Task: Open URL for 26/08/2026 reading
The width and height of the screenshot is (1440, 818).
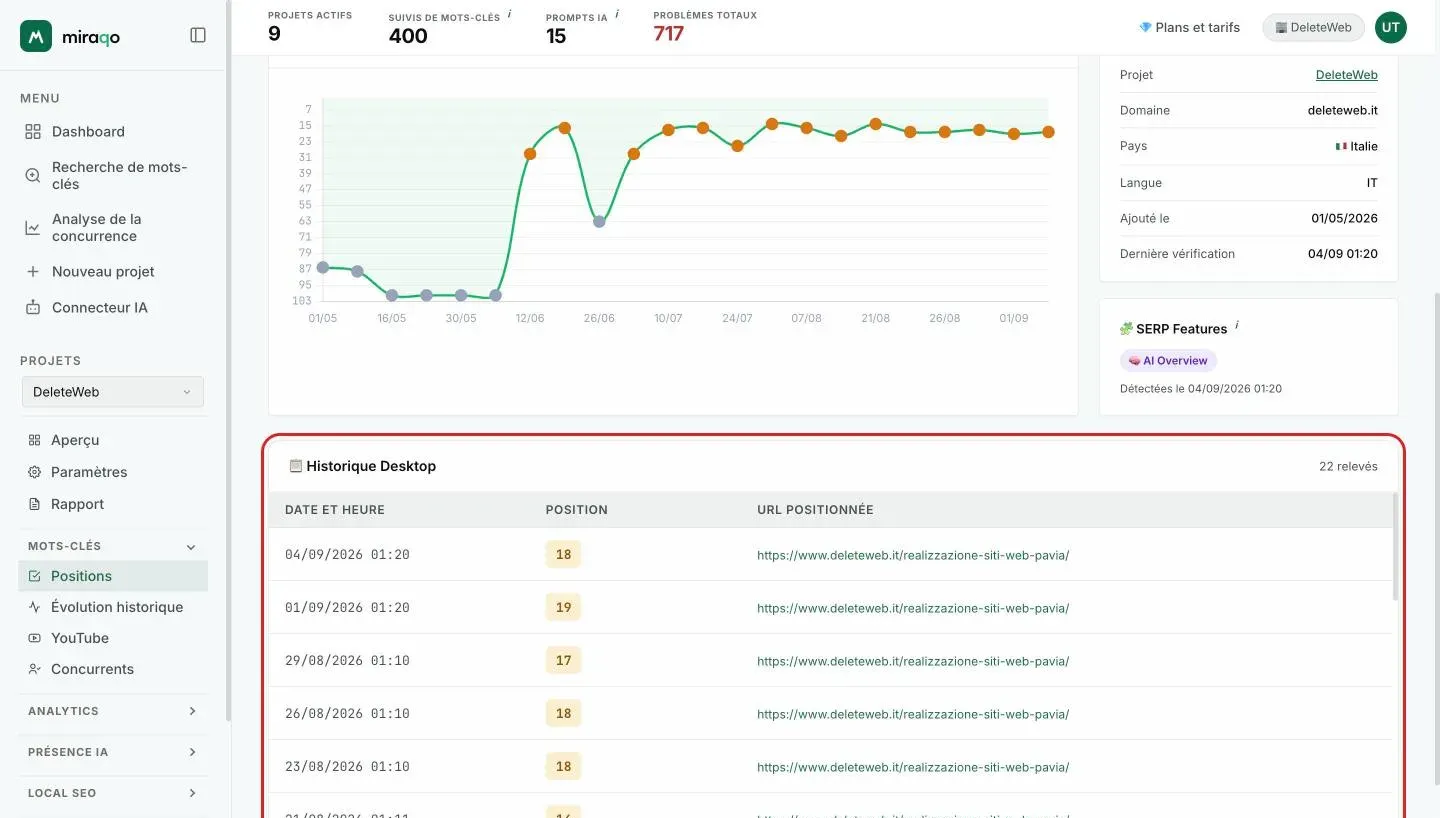Action: tap(912, 714)
